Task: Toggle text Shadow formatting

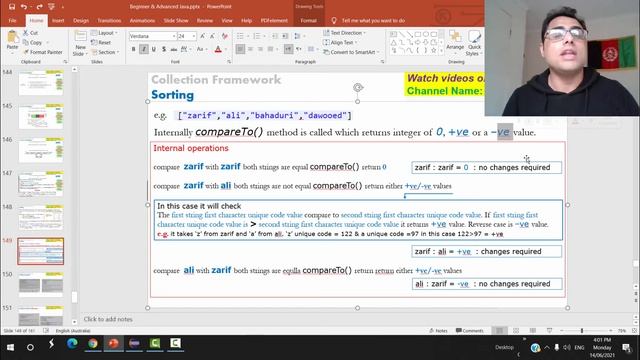Action: 164,49
